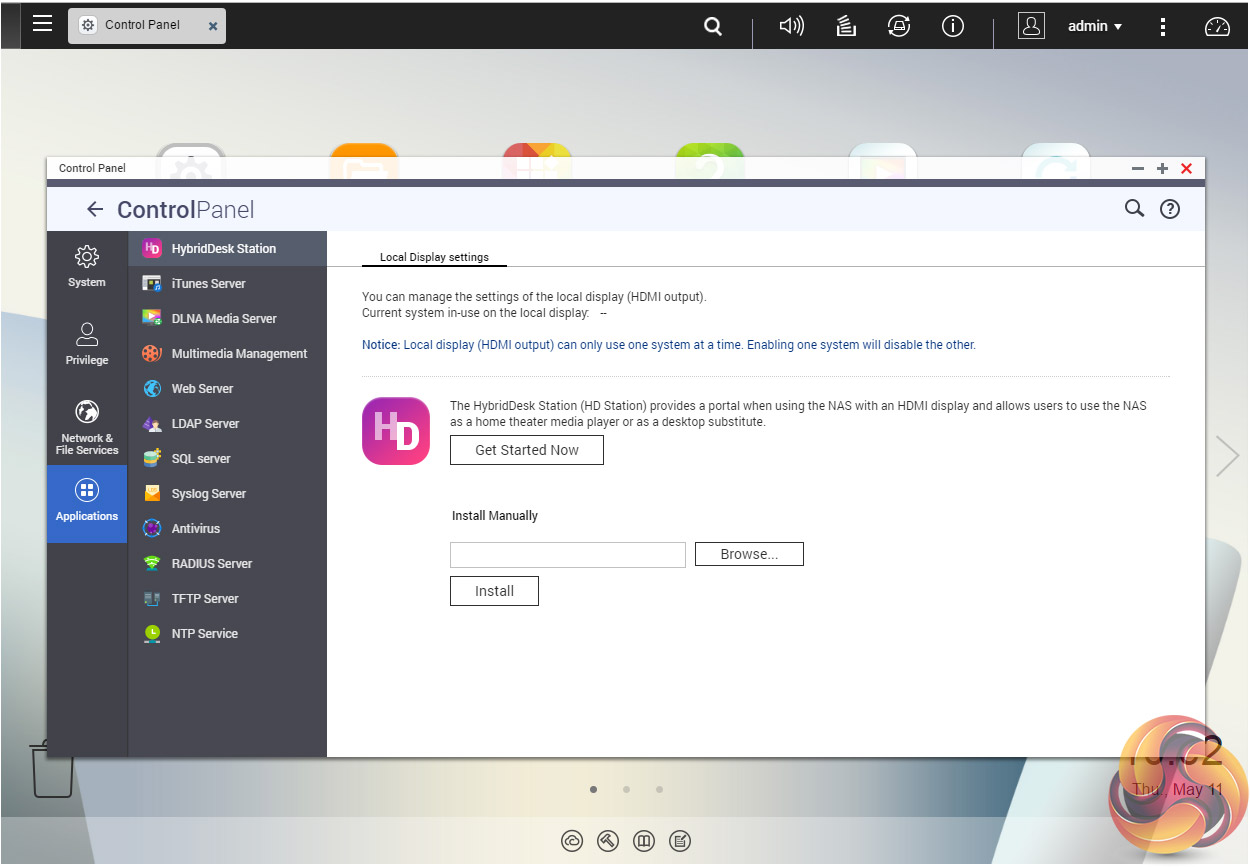This screenshot has width=1250, height=867.
Task: Click the utility tools icon in bottom bar
Action: tap(608, 841)
